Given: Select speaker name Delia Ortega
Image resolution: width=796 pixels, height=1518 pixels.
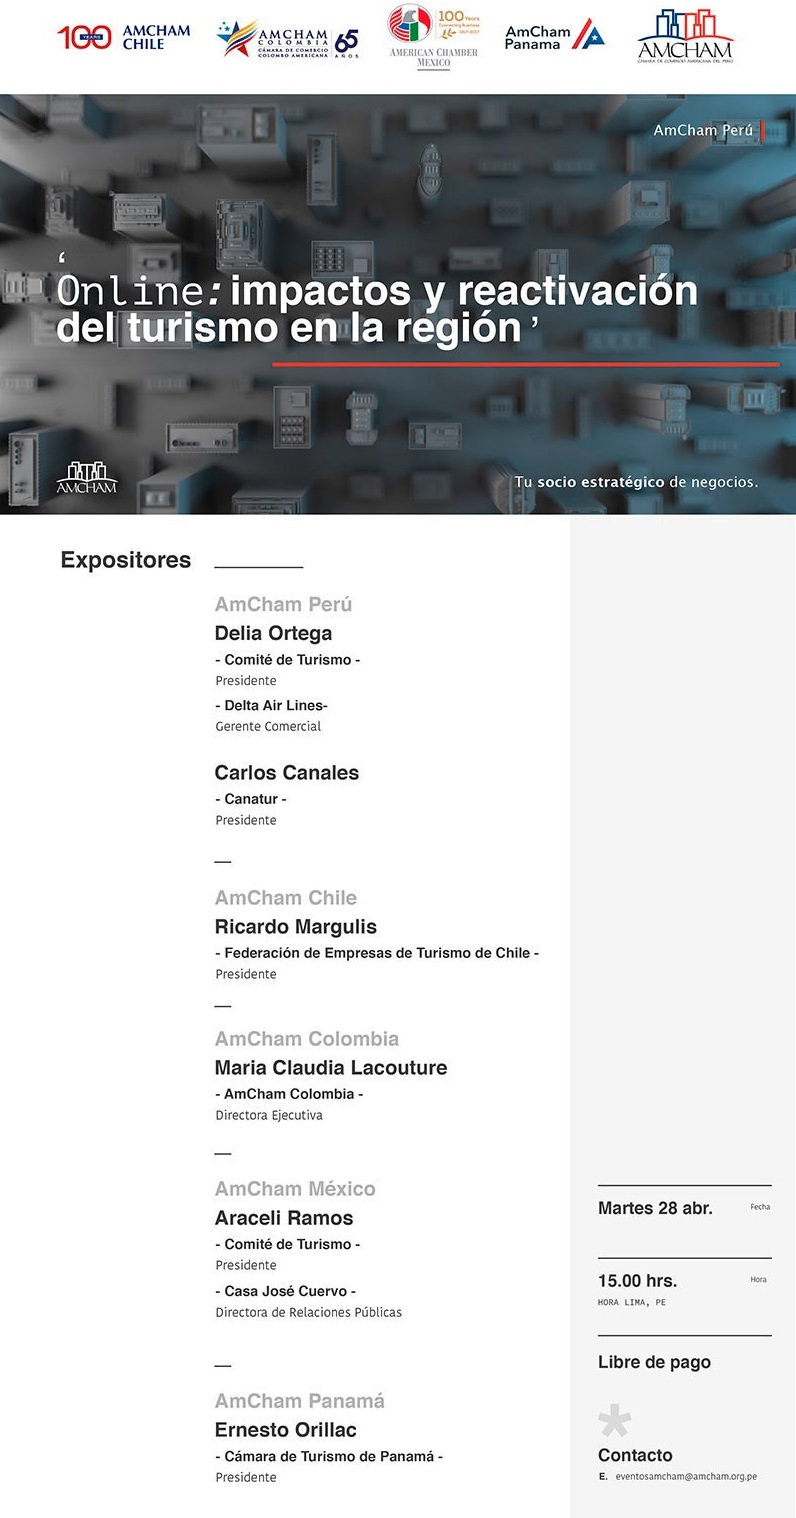Looking at the screenshot, I should tap(273, 633).
